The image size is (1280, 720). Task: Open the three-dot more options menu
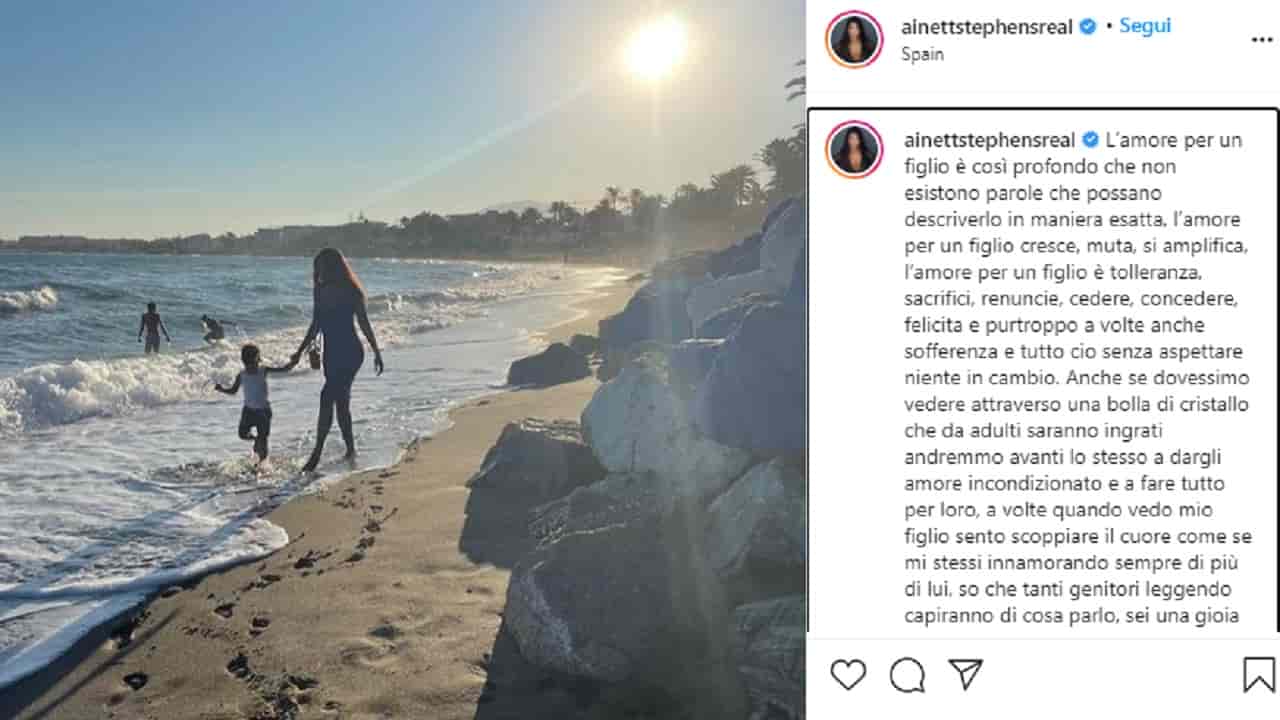click(x=1262, y=40)
